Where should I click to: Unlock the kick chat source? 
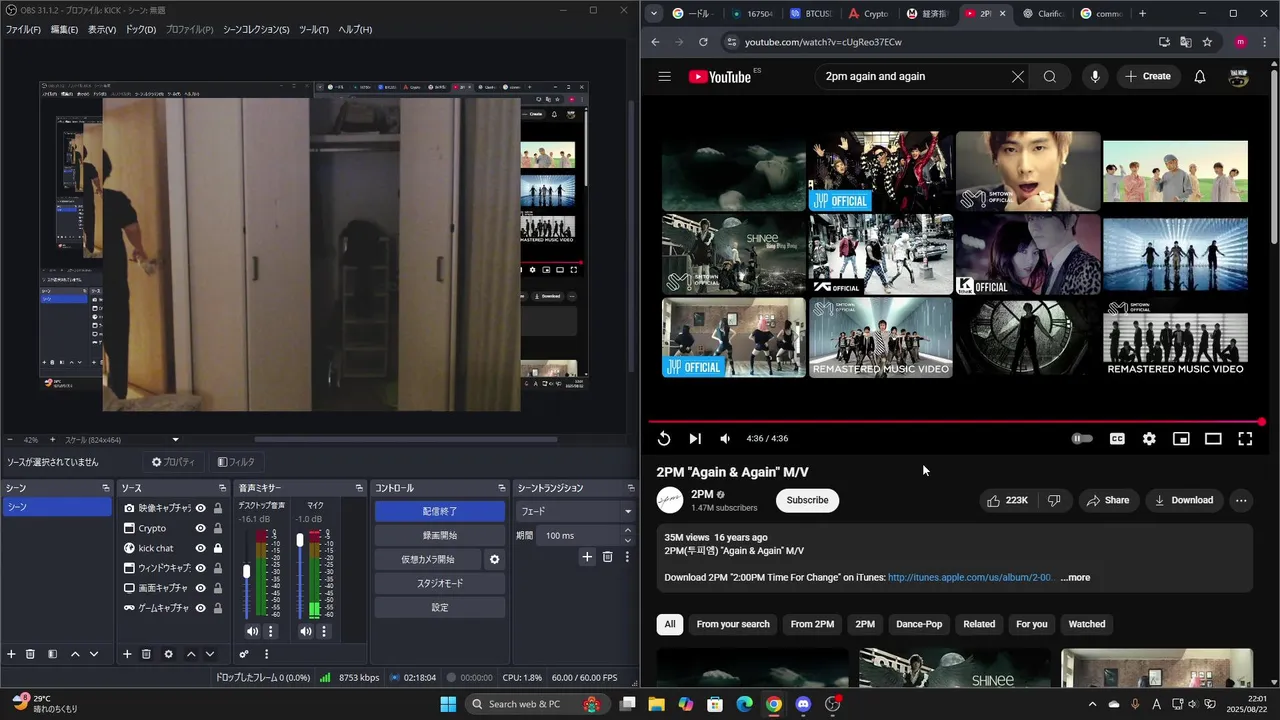pos(218,548)
